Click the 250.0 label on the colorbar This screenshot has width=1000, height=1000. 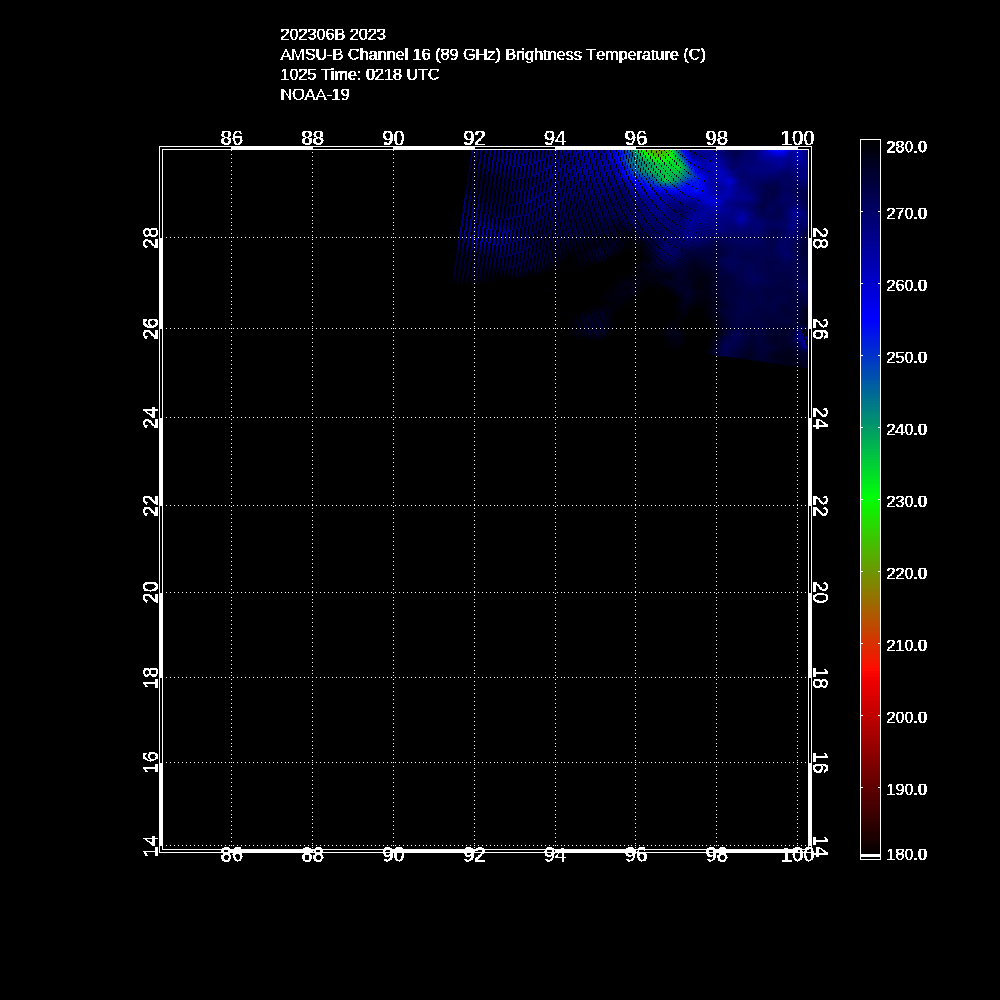906,357
